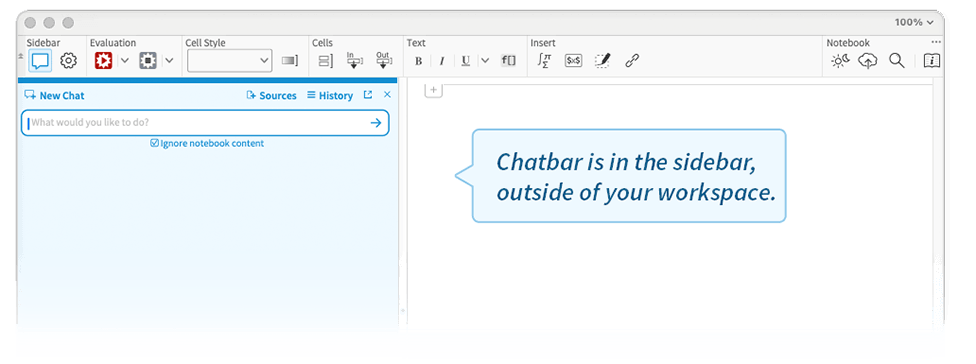Click the cloud publish icon

click(868, 60)
